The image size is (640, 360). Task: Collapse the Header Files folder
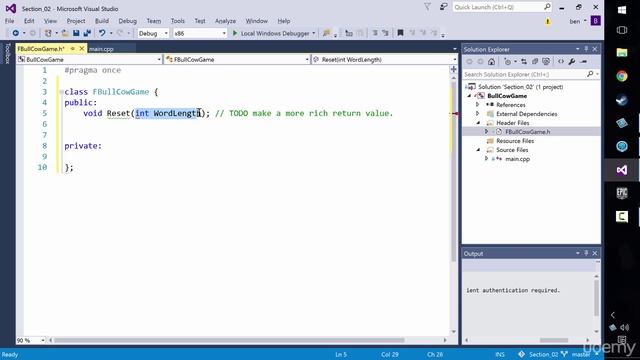coord(478,122)
